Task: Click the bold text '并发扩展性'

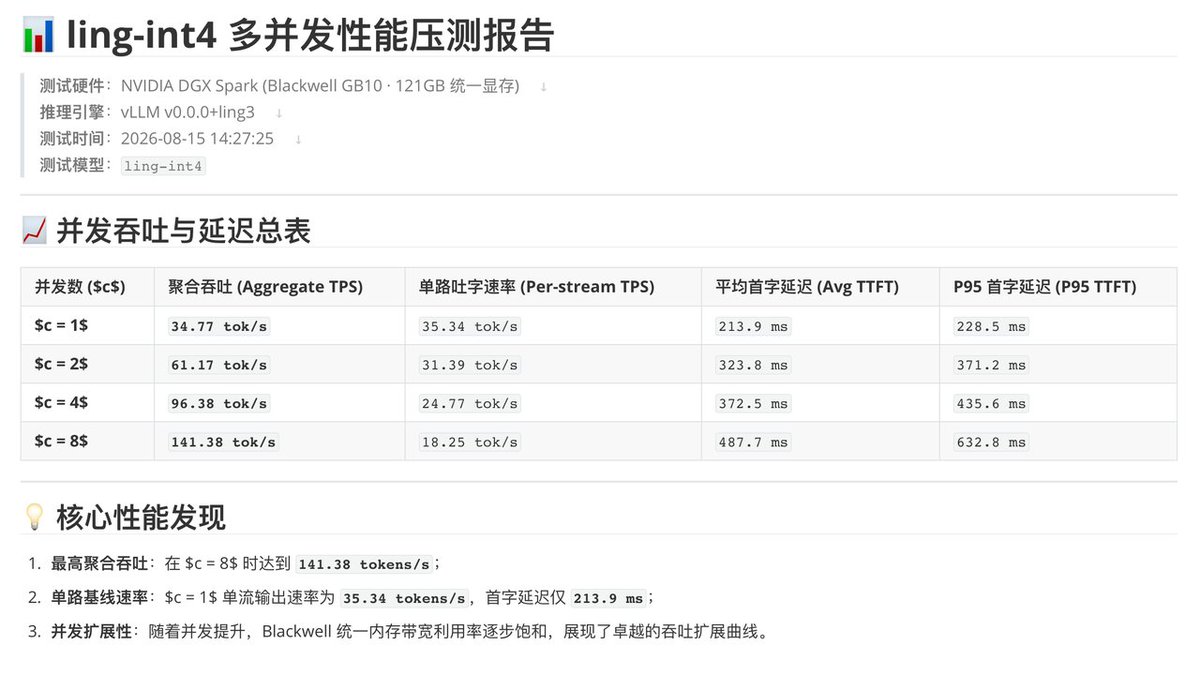Action: (x=91, y=632)
